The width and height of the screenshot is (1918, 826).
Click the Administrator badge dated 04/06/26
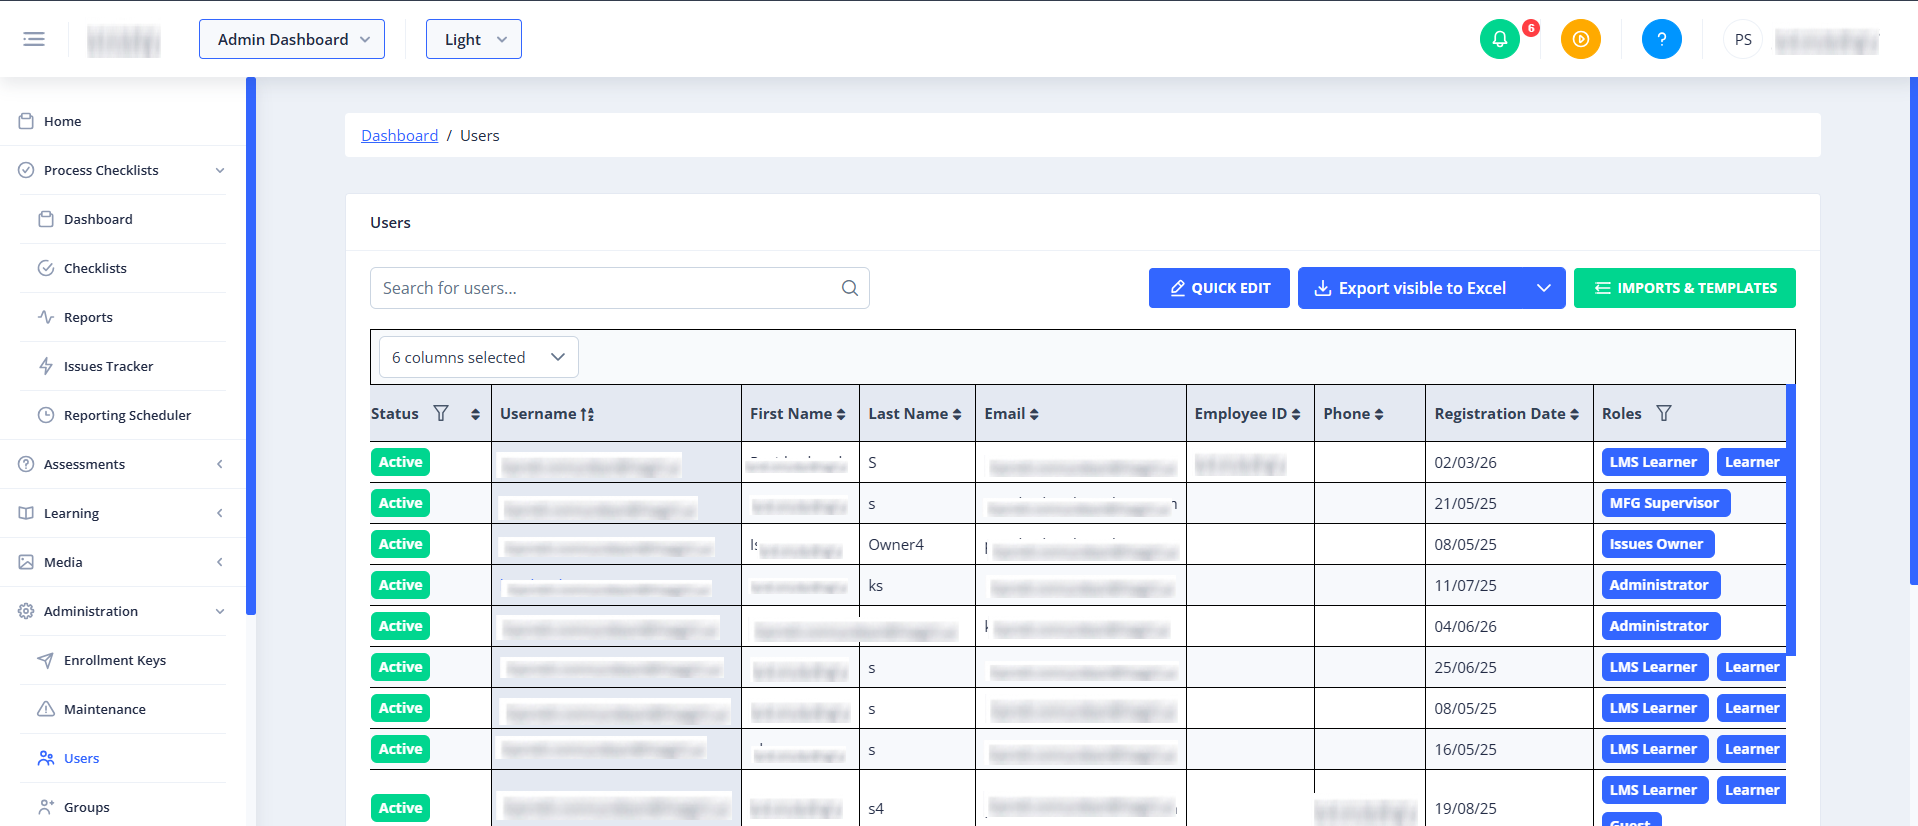point(1660,626)
